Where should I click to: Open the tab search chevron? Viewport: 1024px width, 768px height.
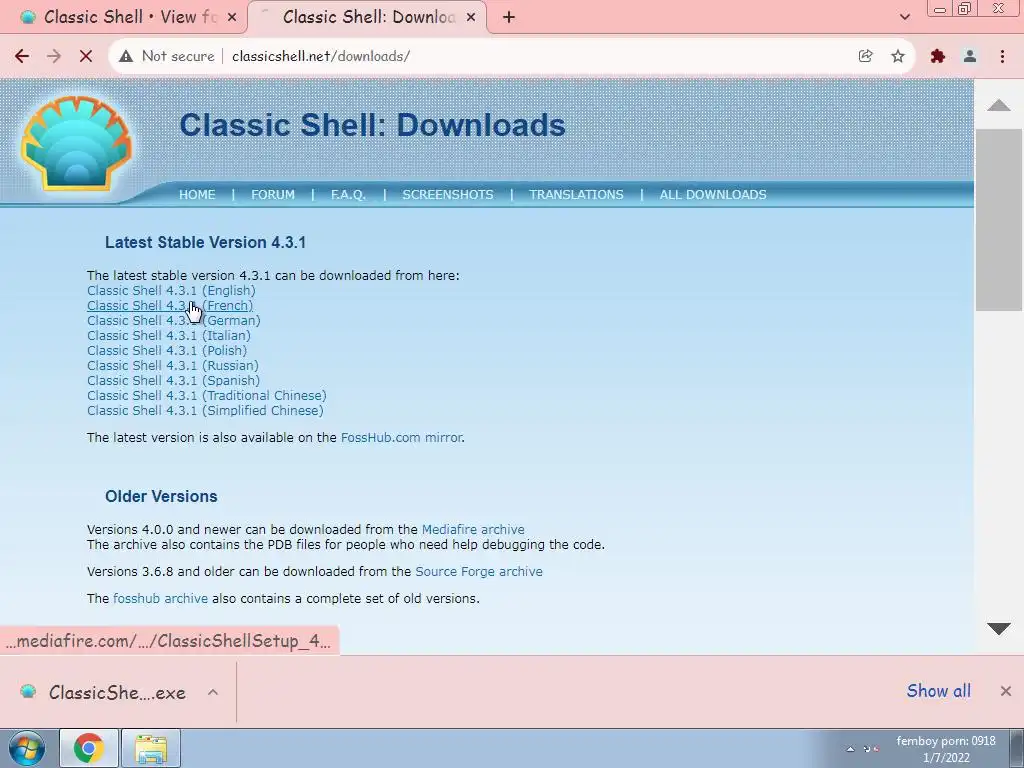point(904,17)
